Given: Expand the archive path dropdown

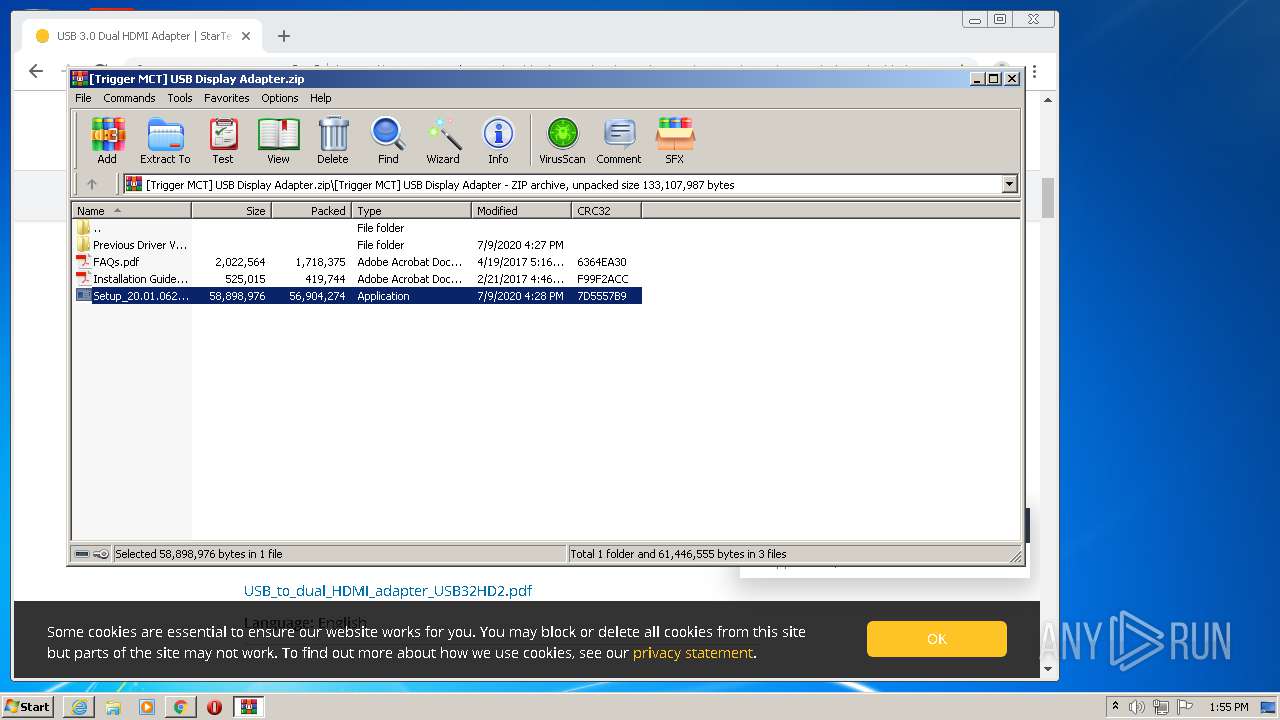Looking at the screenshot, I should 1009,184.
